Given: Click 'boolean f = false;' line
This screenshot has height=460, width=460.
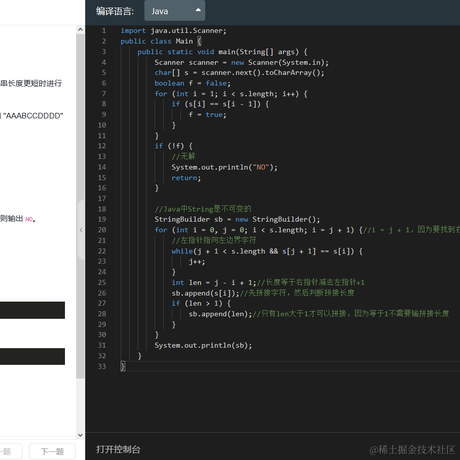Looking at the screenshot, I should [x=192, y=83].
